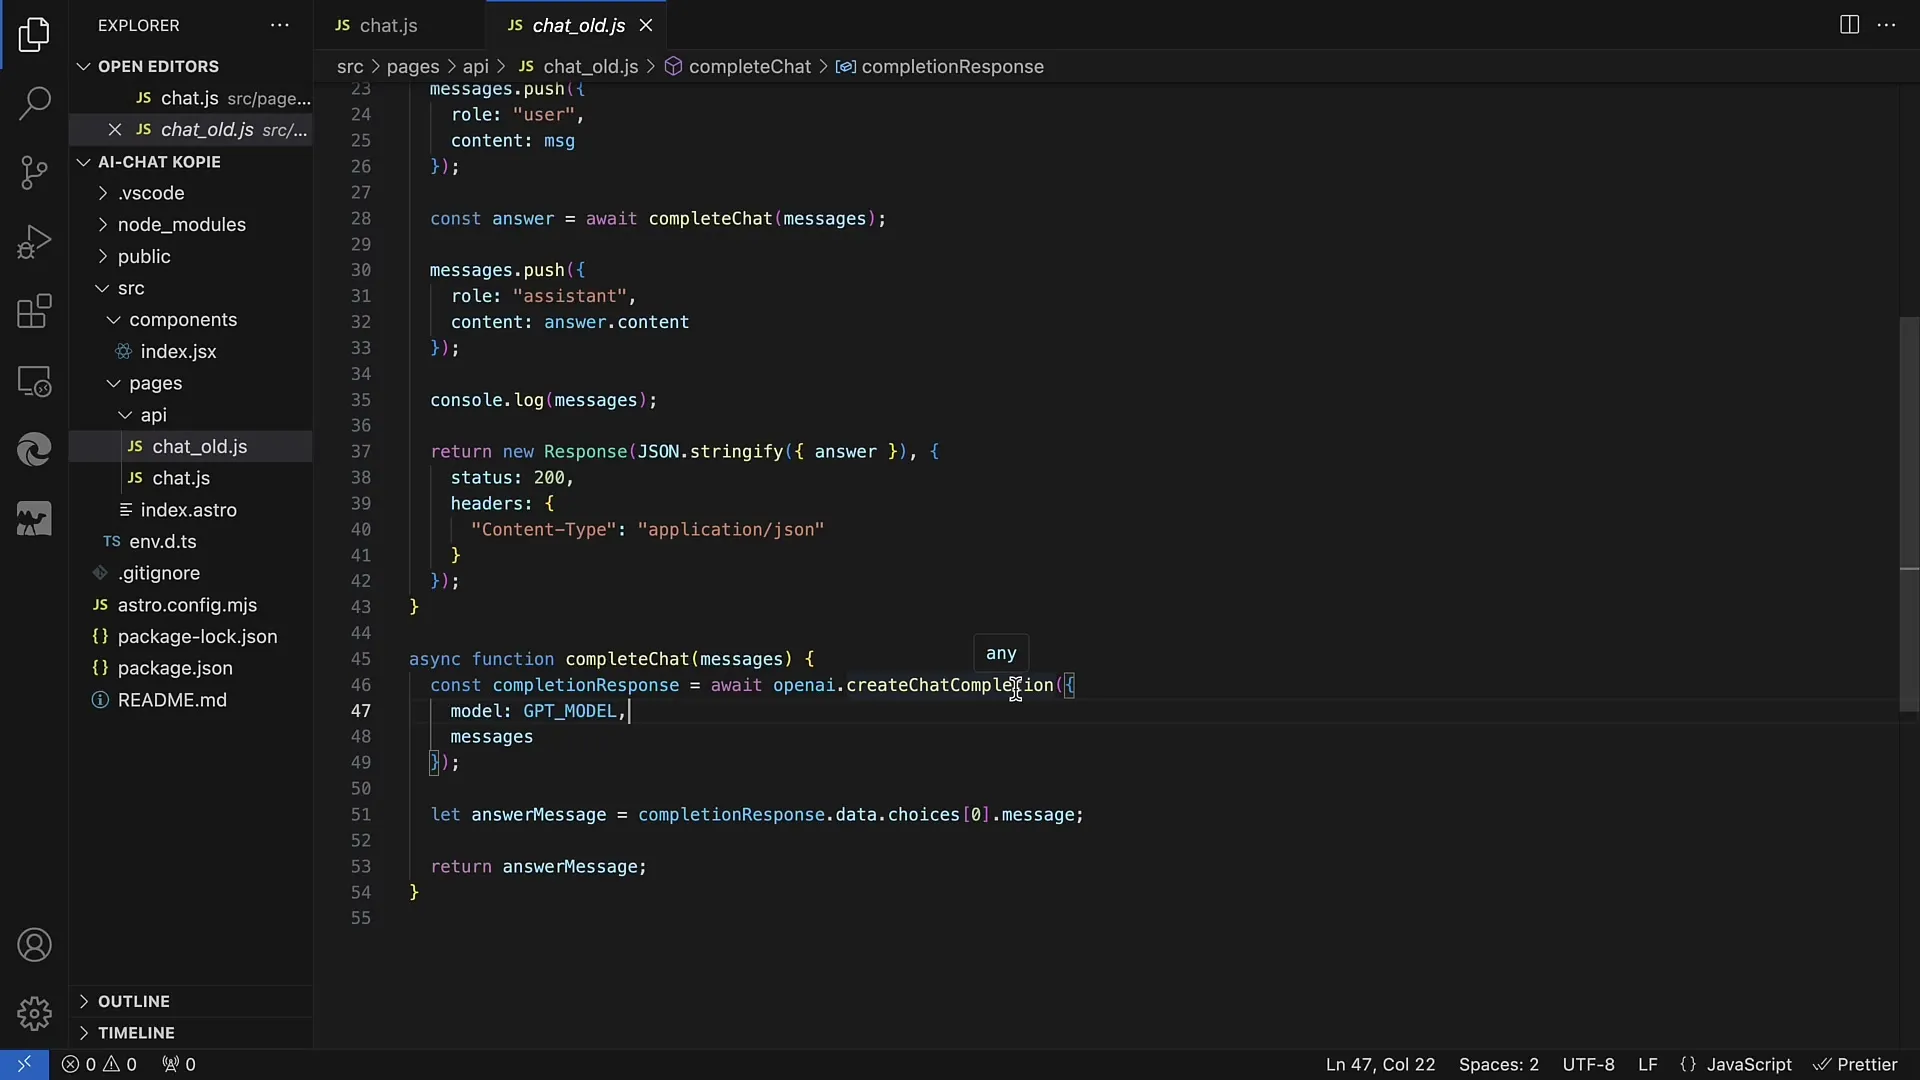The height and width of the screenshot is (1080, 1920).
Task: Open the Extensions view icon
Action: (x=34, y=311)
